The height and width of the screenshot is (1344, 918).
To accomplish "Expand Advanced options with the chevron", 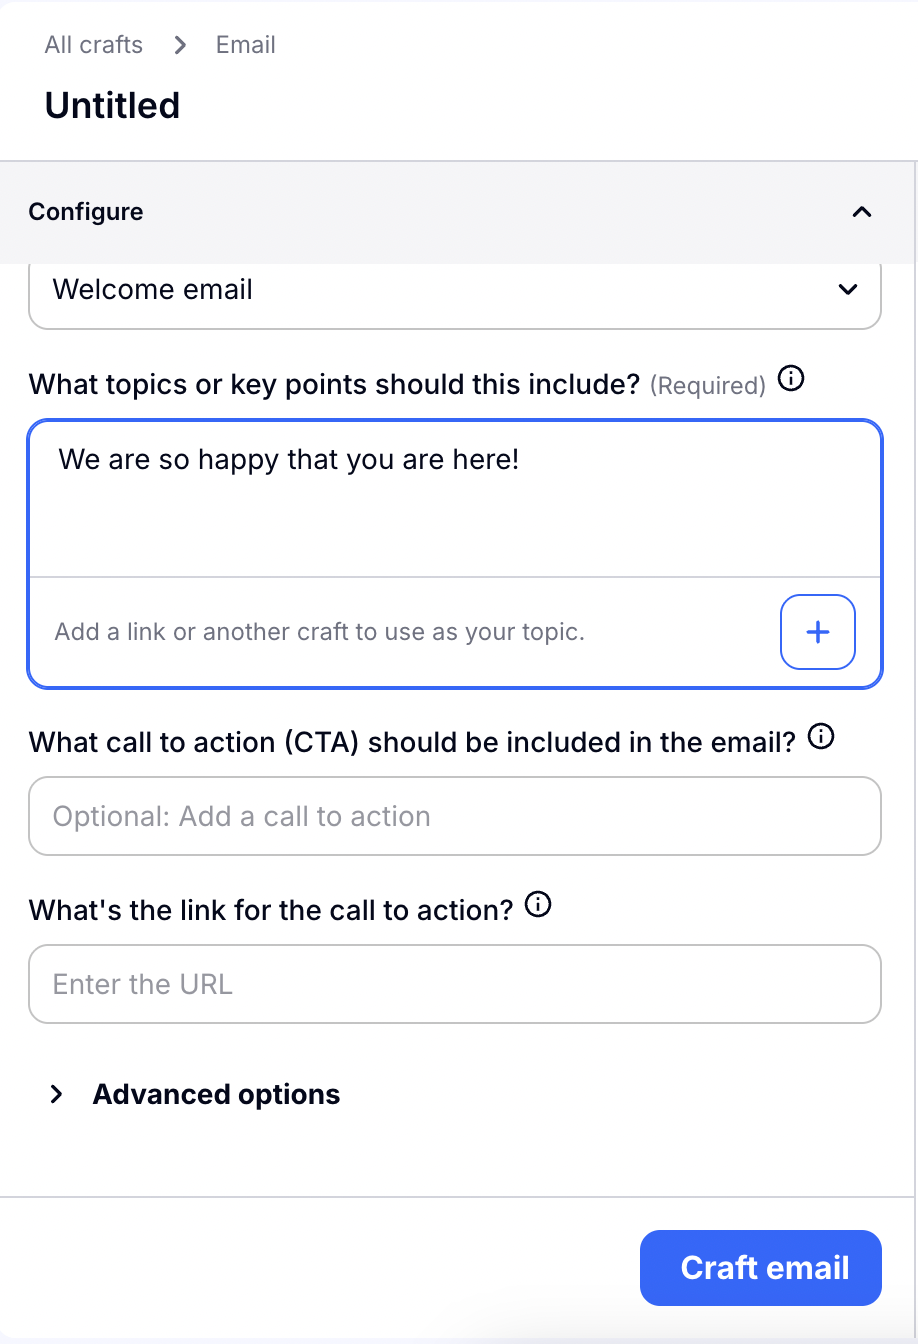I will 57,1094.
